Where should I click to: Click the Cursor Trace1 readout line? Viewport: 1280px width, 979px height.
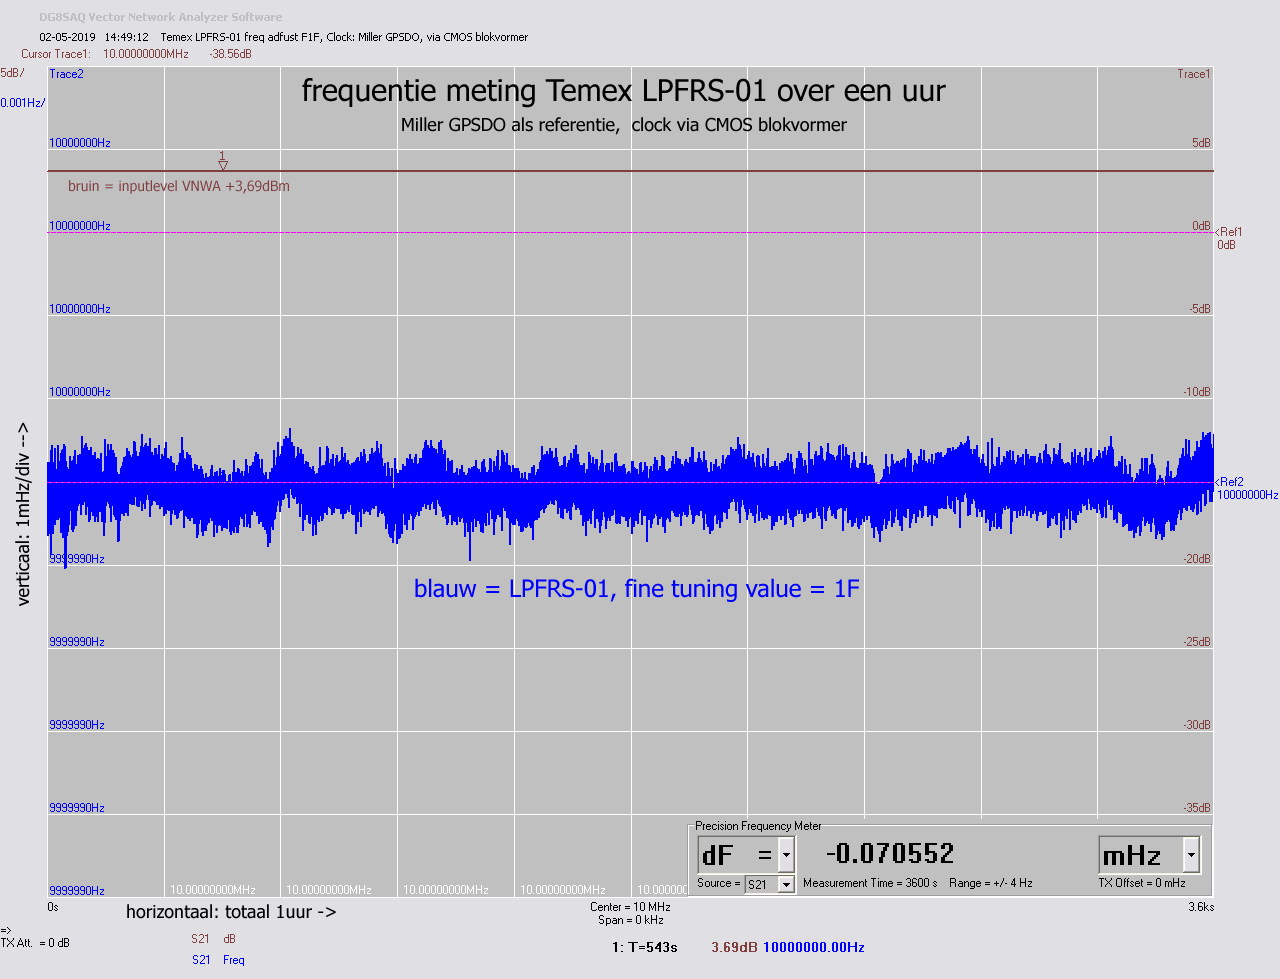(130, 53)
